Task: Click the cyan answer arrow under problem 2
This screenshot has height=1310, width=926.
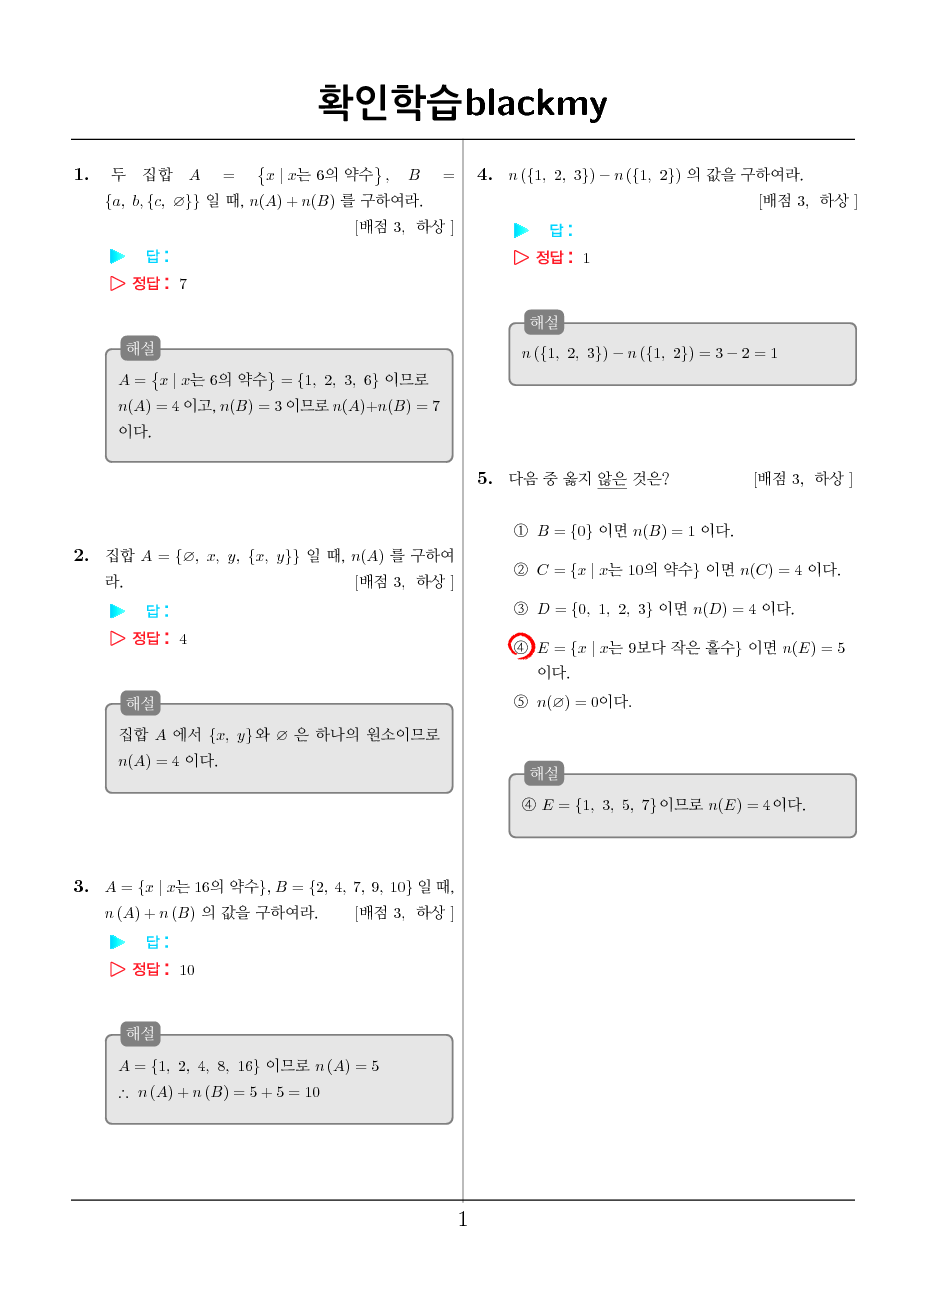Action: [118, 611]
